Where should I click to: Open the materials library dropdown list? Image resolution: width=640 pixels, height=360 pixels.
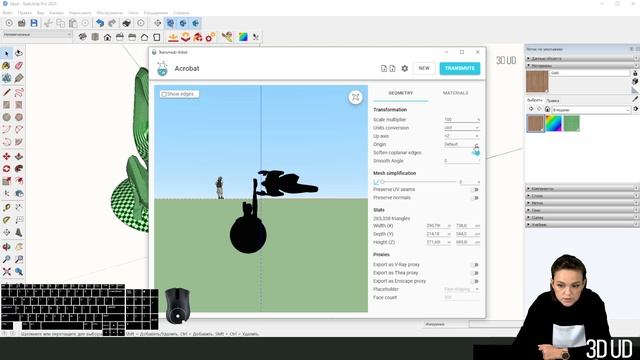(x=591, y=110)
